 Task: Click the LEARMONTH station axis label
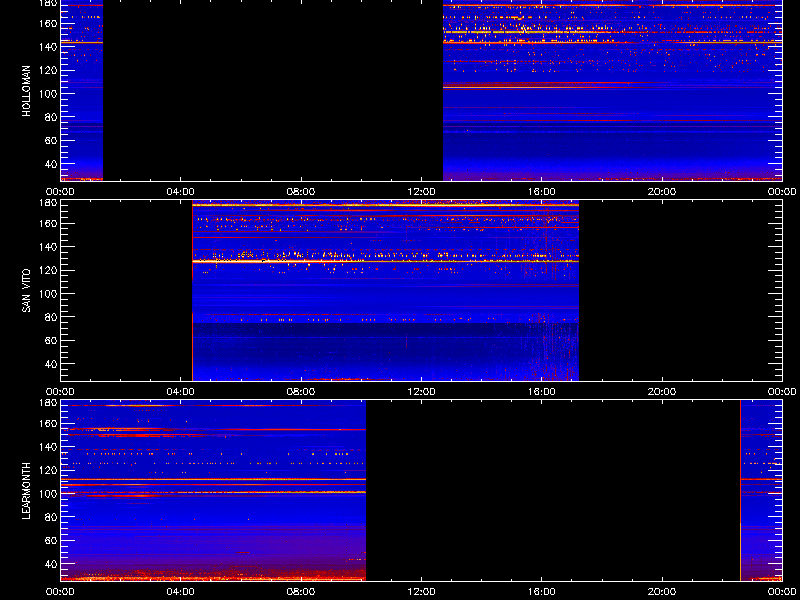pos(27,491)
